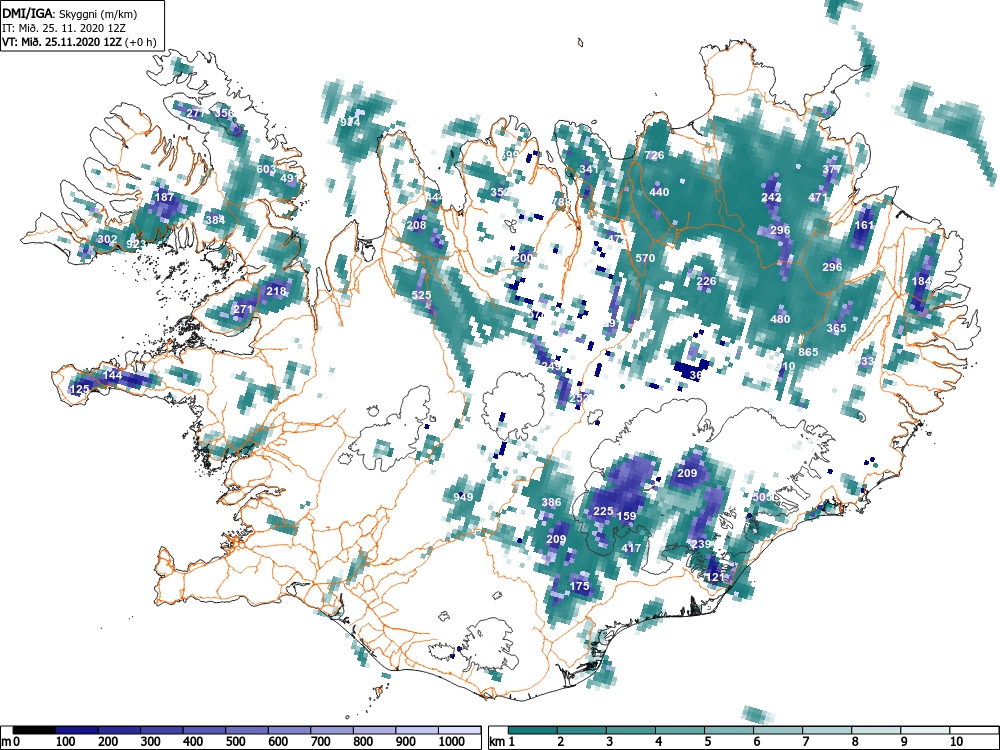Click the visibility value 480 on the map
The height and width of the screenshot is (750, 1000).
[781, 319]
